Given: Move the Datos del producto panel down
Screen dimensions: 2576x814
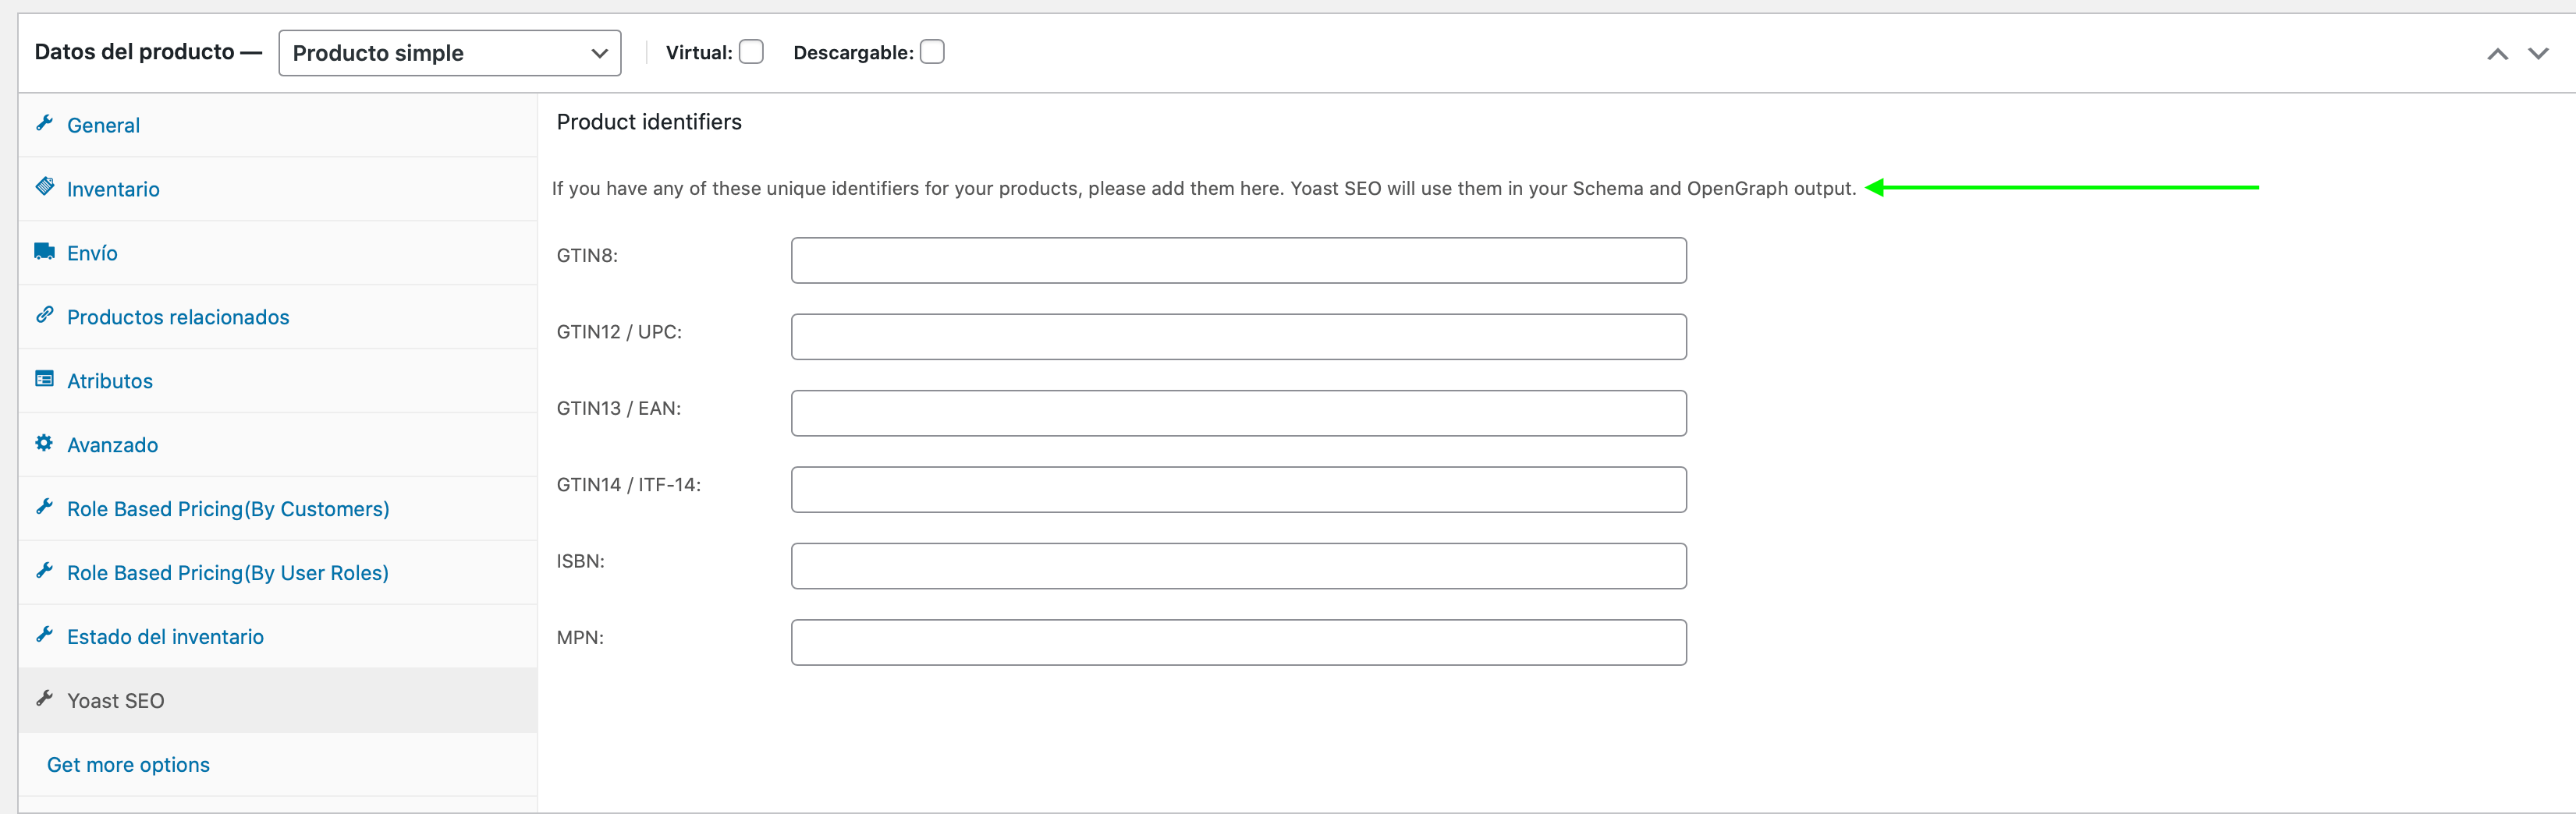Looking at the screenshot, I should [2538, 54].
